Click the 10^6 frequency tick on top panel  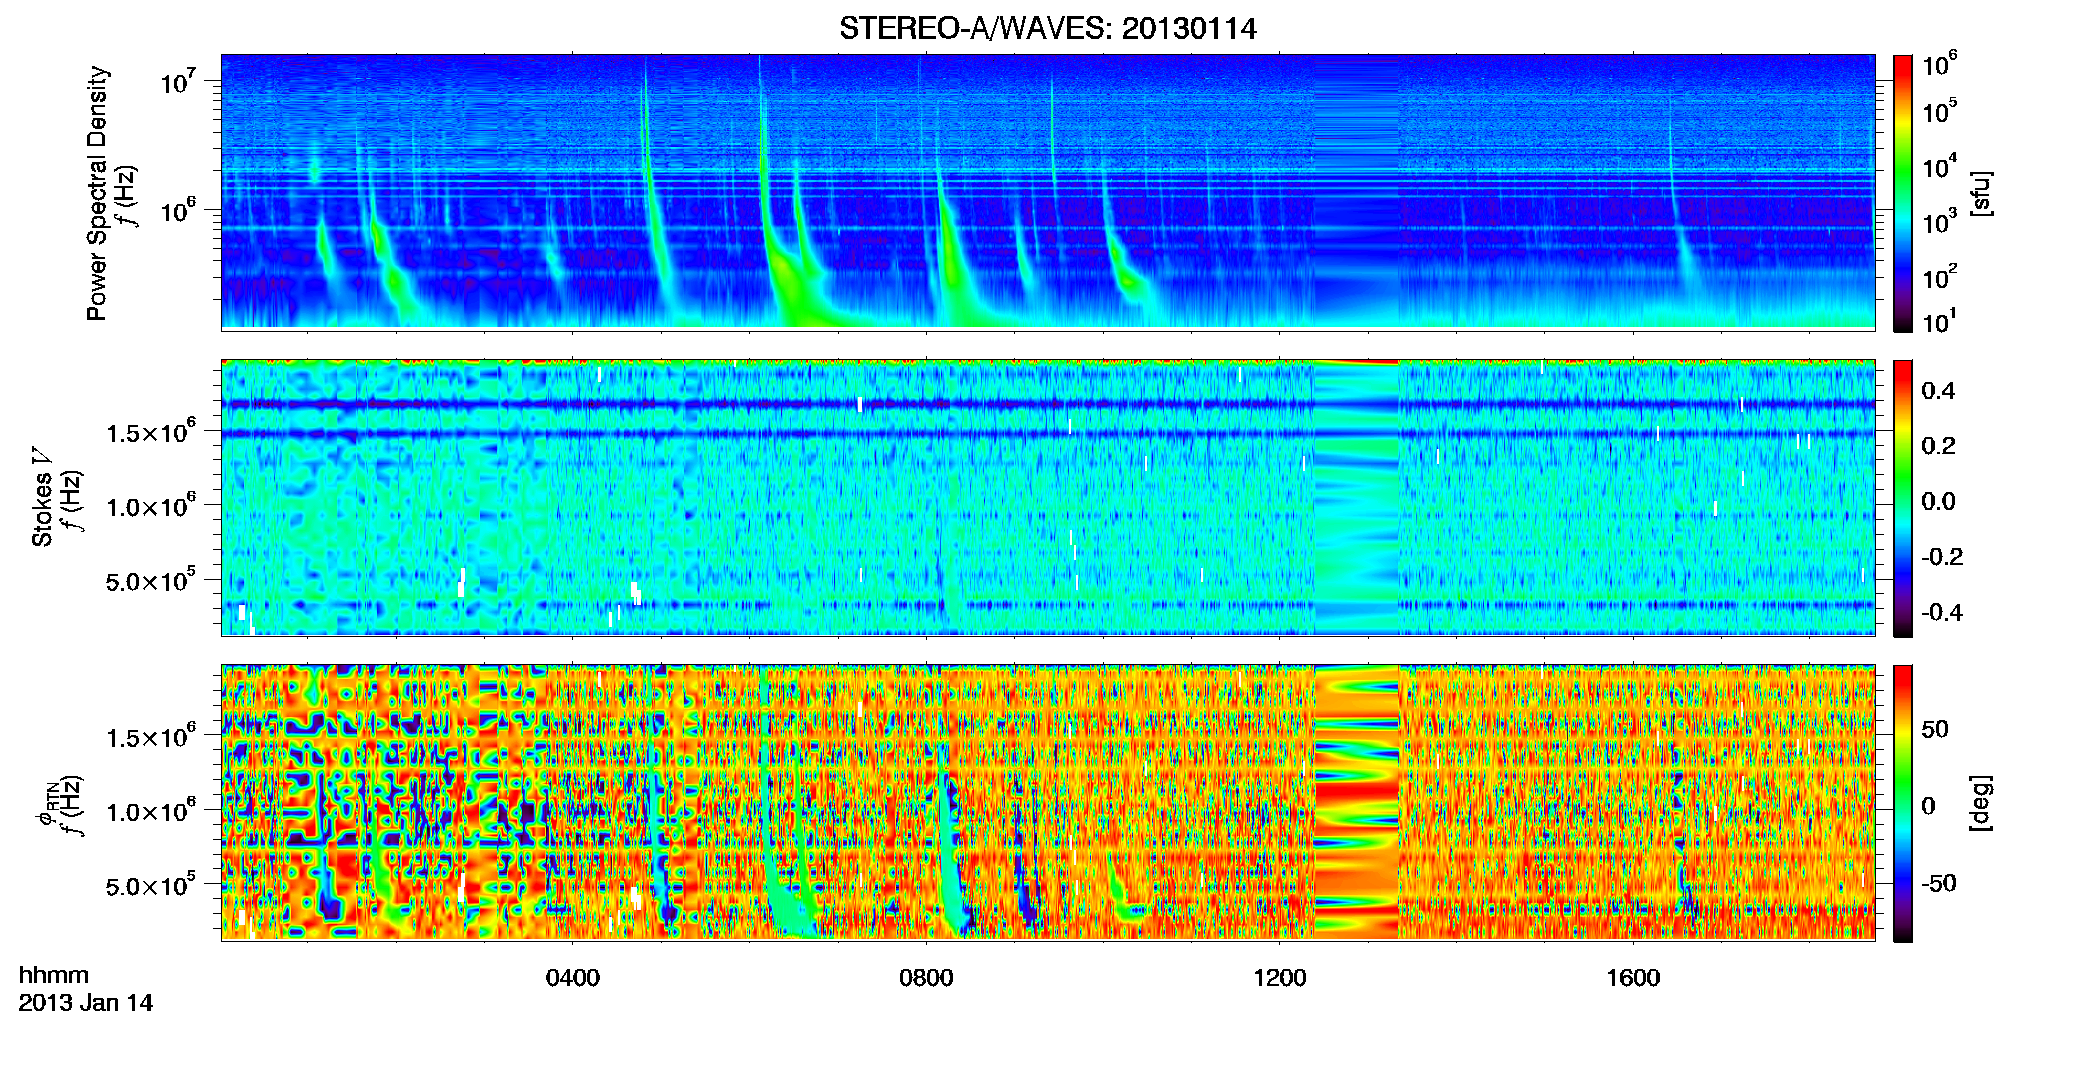(177, 210)
